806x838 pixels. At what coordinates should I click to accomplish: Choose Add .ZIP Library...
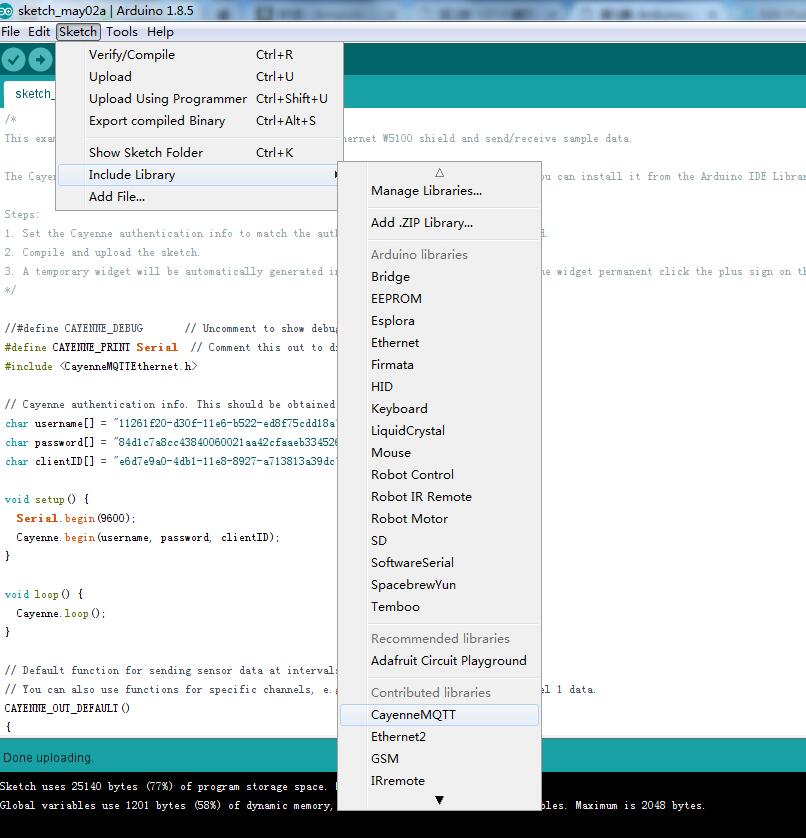[439, 223]
